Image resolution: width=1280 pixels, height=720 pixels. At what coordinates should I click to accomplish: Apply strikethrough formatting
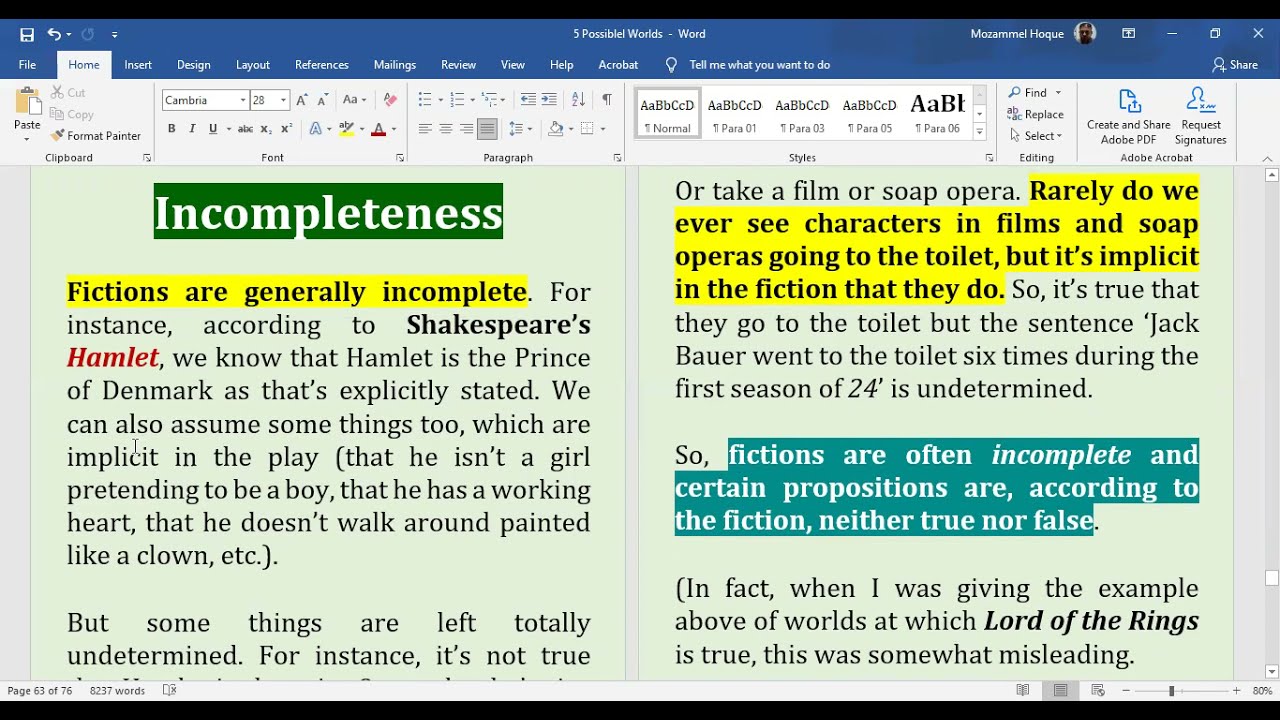pyautogui.click(x=245, y=129)
